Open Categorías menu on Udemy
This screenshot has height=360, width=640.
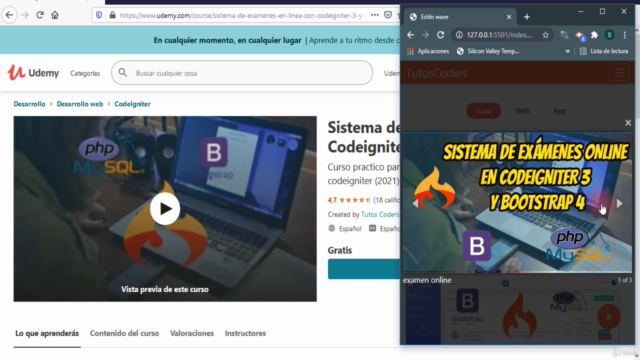85,73
